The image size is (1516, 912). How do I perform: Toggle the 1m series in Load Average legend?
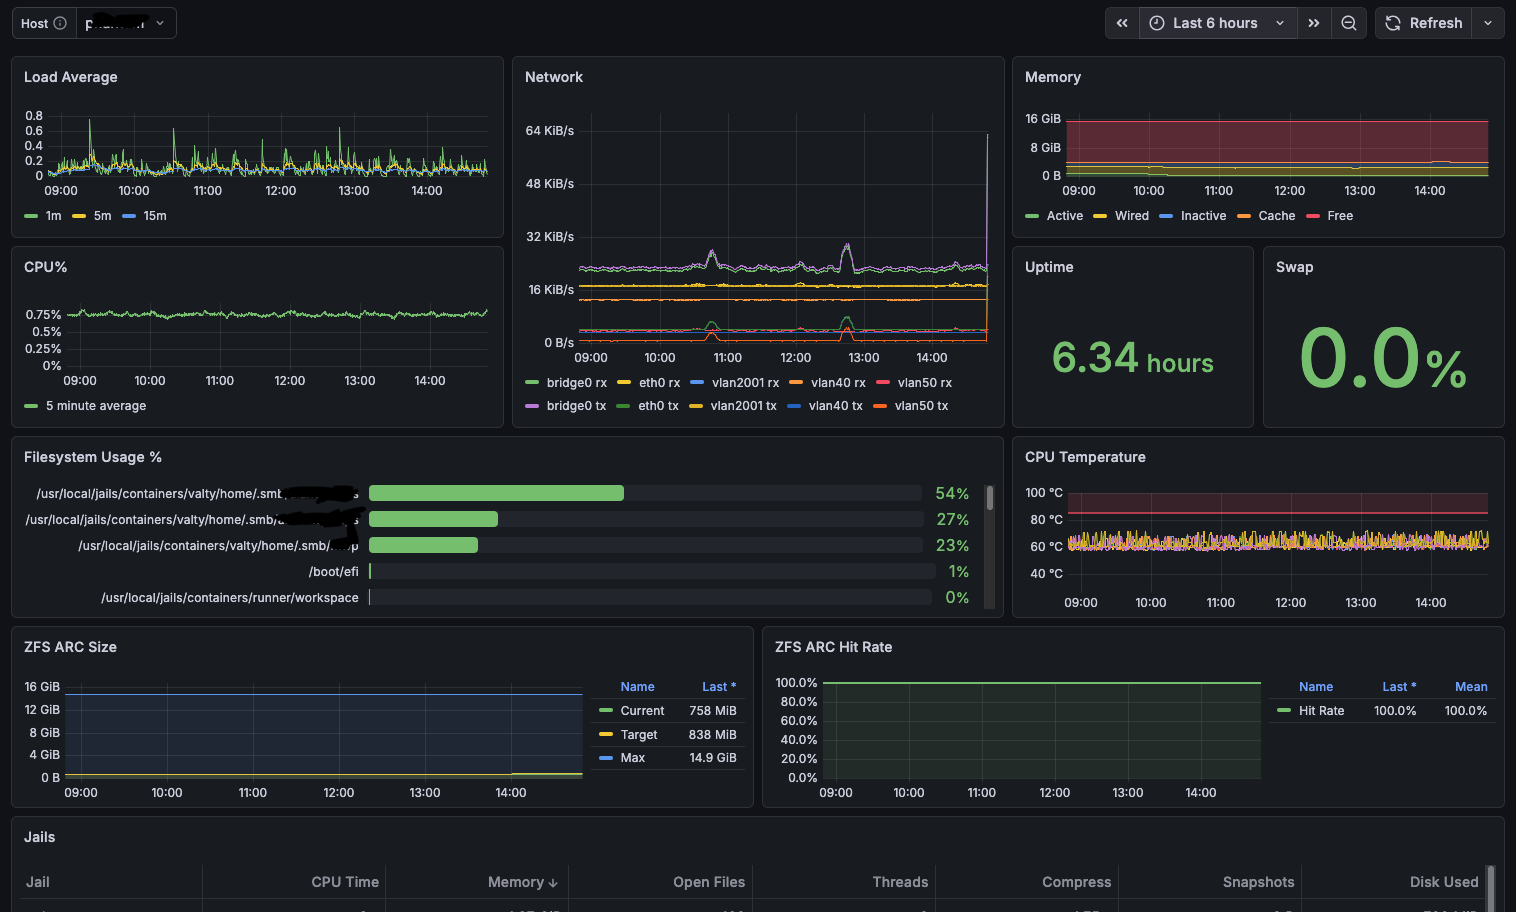pos(53,216)
